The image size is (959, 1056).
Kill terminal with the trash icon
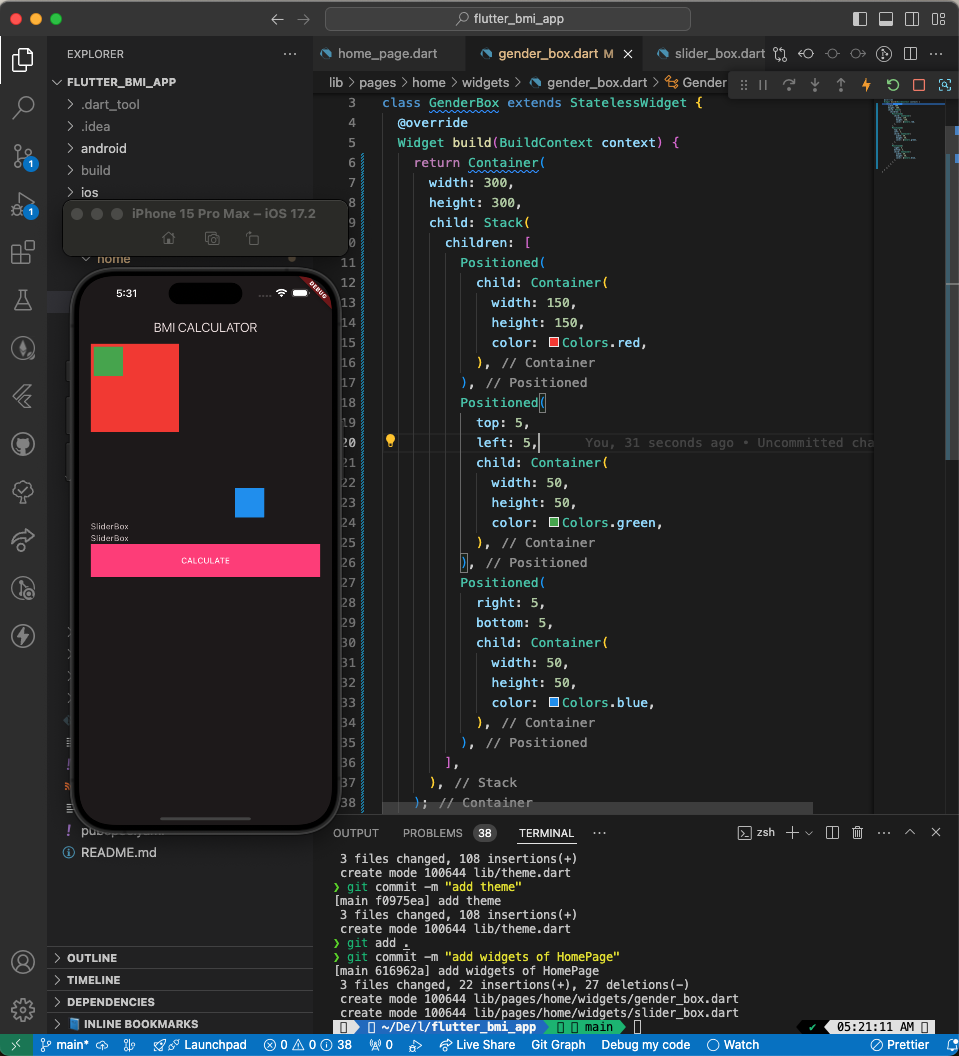coord(857,833)
